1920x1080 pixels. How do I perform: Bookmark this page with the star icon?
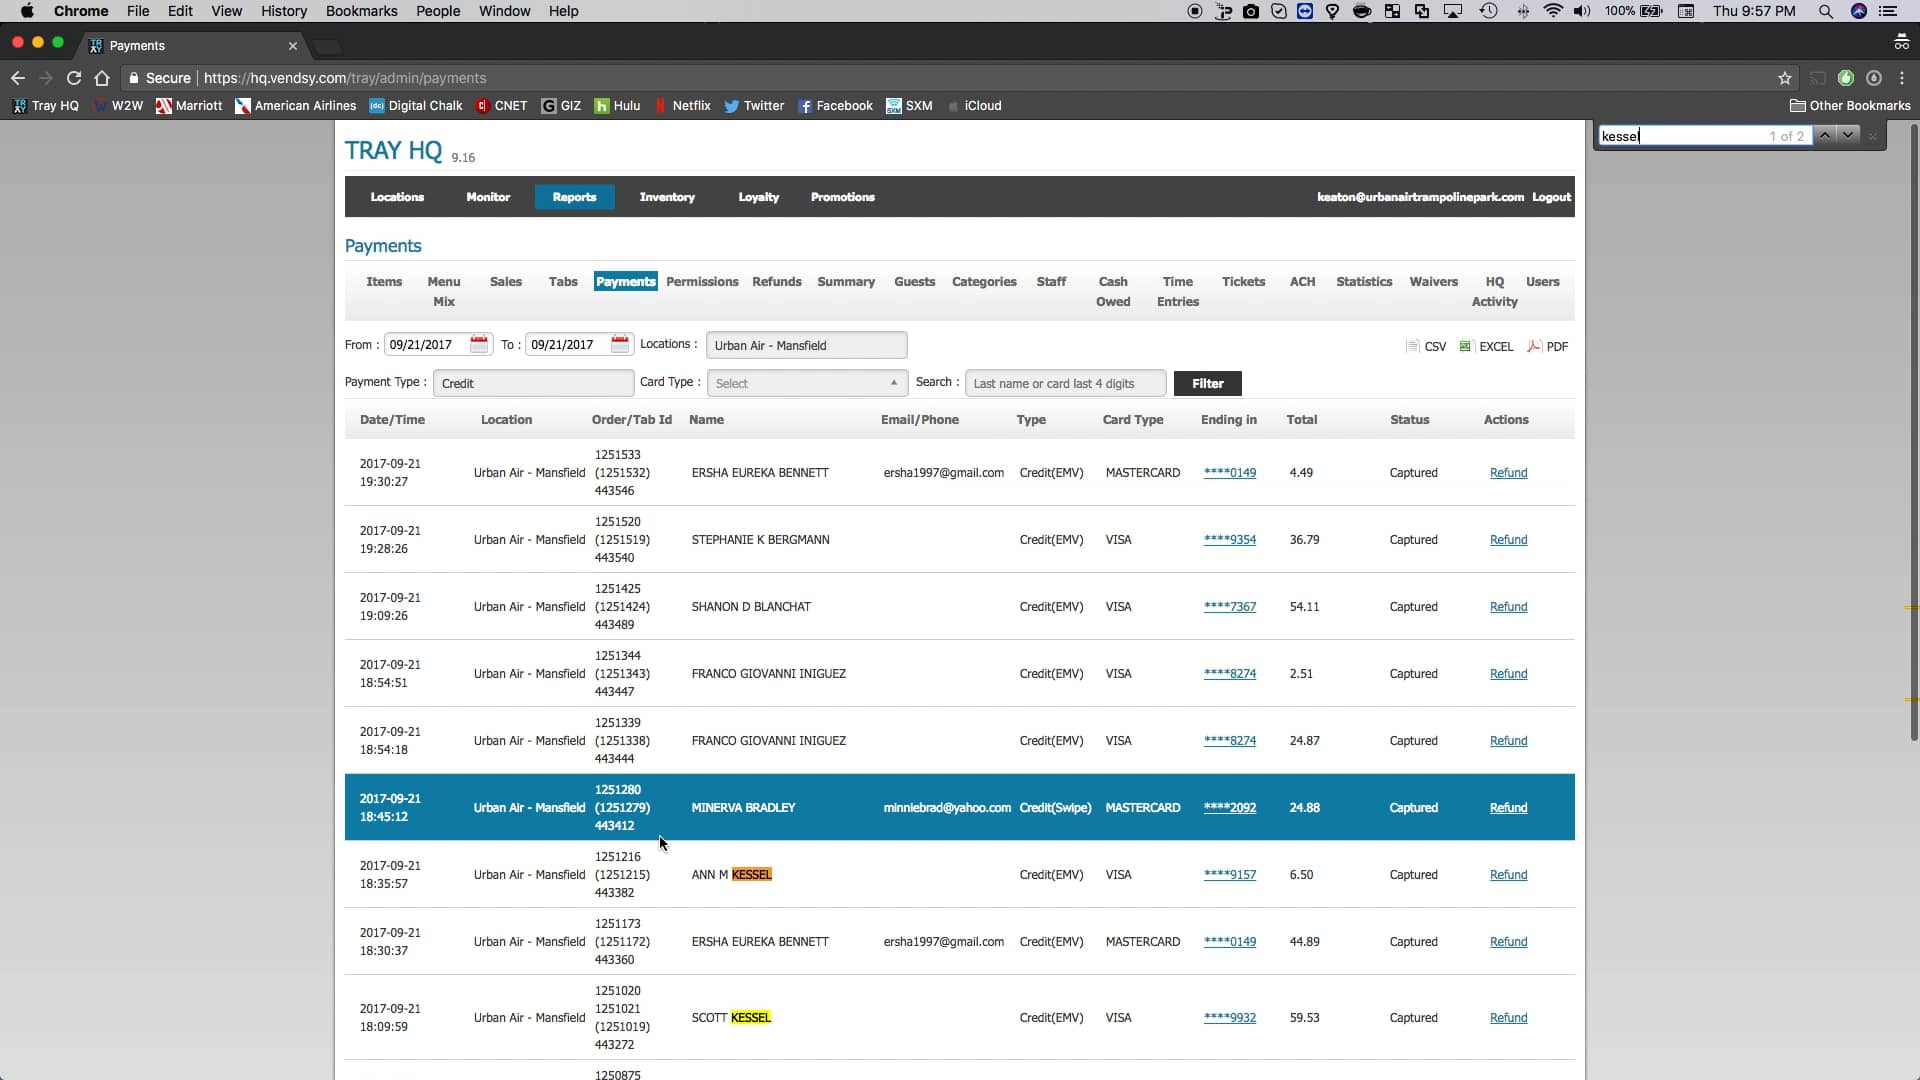pos(1784,78)
